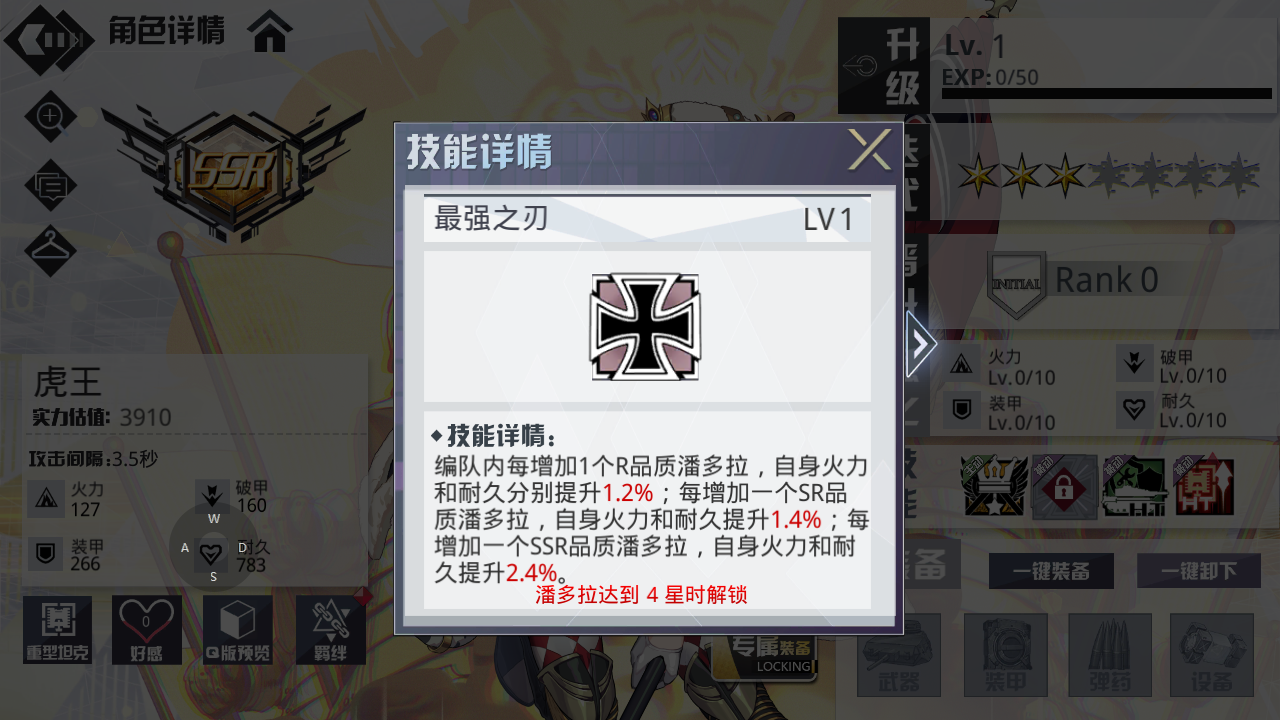
Task: Select the 重型坦克 heavy tank icon
Action: pos(57,630)
